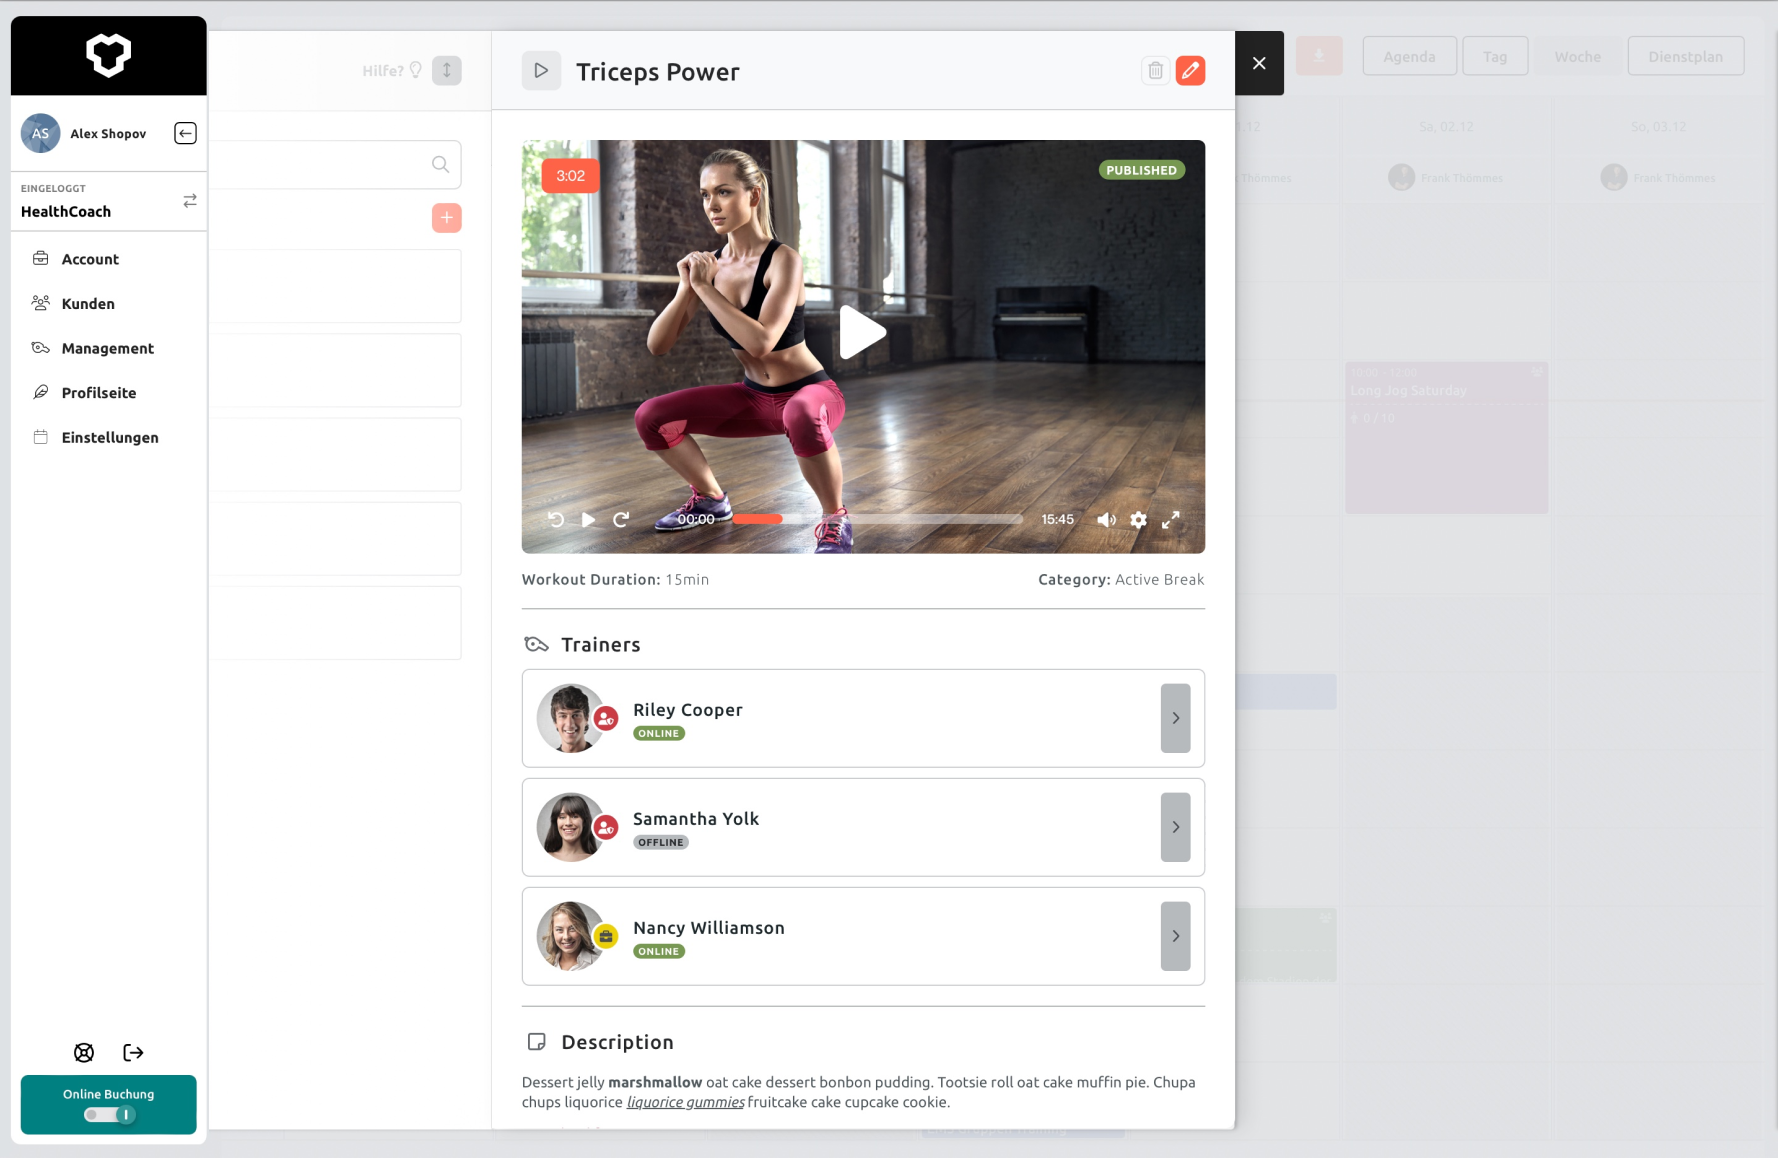Viewport: 1778px width, 1158px height.
Task: Click the PUBLISHED status badge
Action: click(1142, 170)
